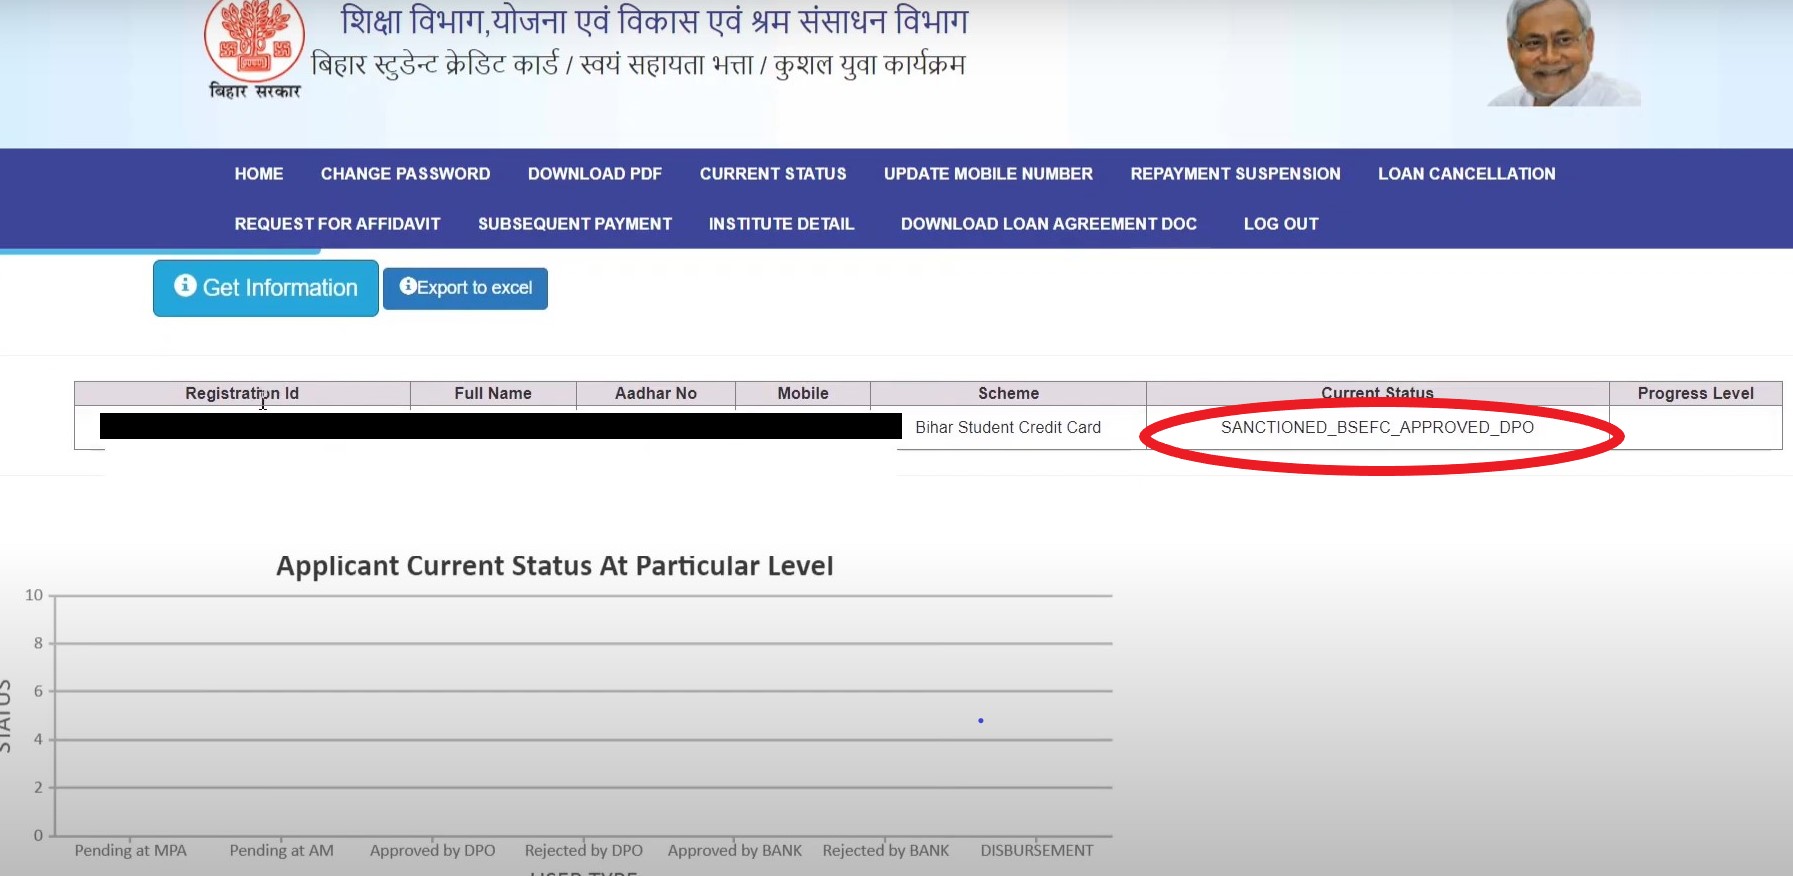Open the CHANGE PASSWORD page
1793x876 pixels.
pyautogui.click(x=405, y=174)
